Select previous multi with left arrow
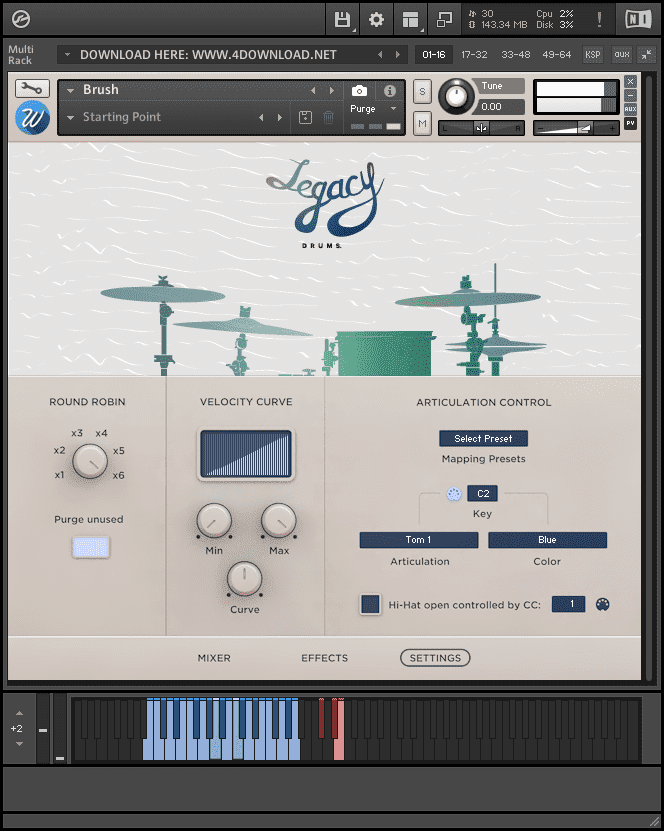Image resolution: width=664 pixels, height=831 pixels. [380, 55]
